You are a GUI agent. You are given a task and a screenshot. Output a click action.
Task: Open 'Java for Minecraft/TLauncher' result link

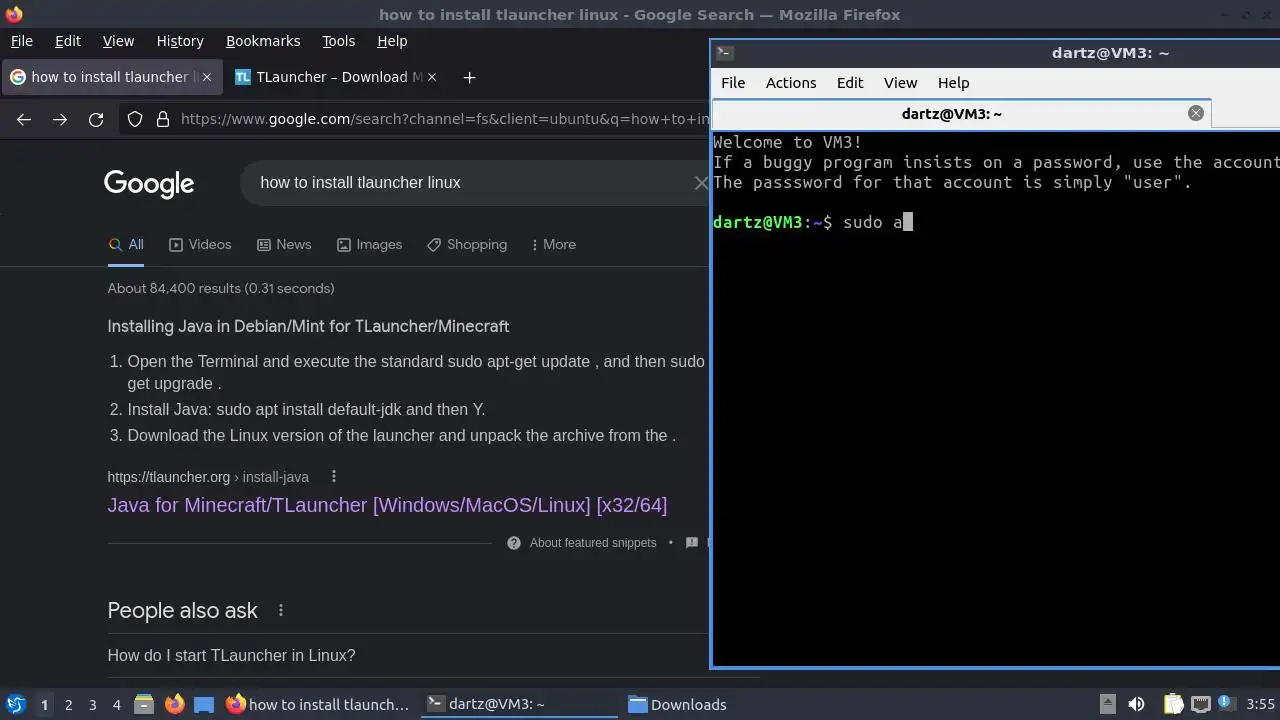pos(387,505)
